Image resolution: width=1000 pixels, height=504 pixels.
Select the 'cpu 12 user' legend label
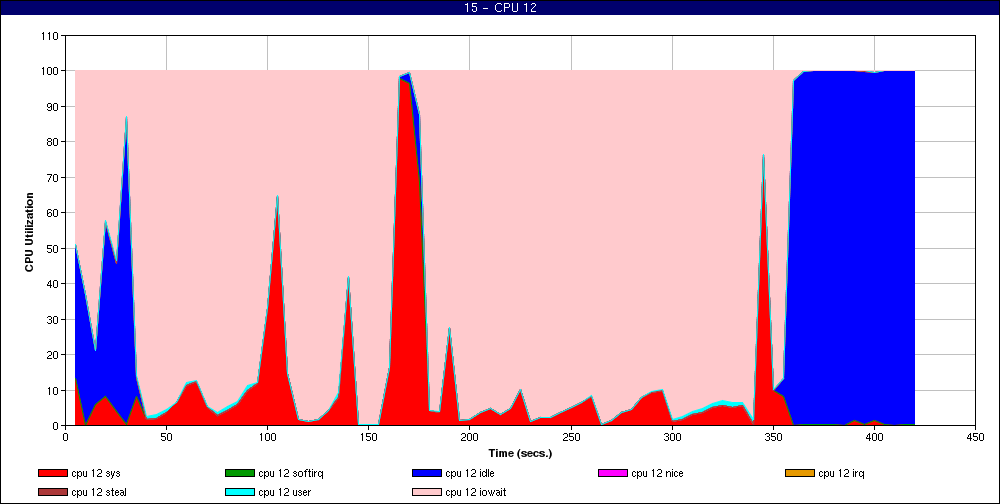pos(284,493)
